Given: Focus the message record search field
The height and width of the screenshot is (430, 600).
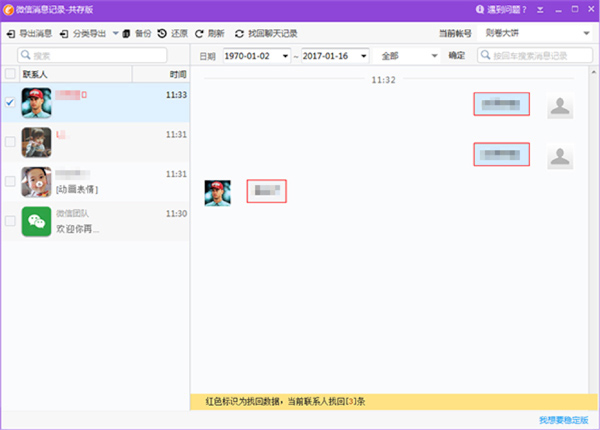Looking at the screenshot, I should 535,55.
